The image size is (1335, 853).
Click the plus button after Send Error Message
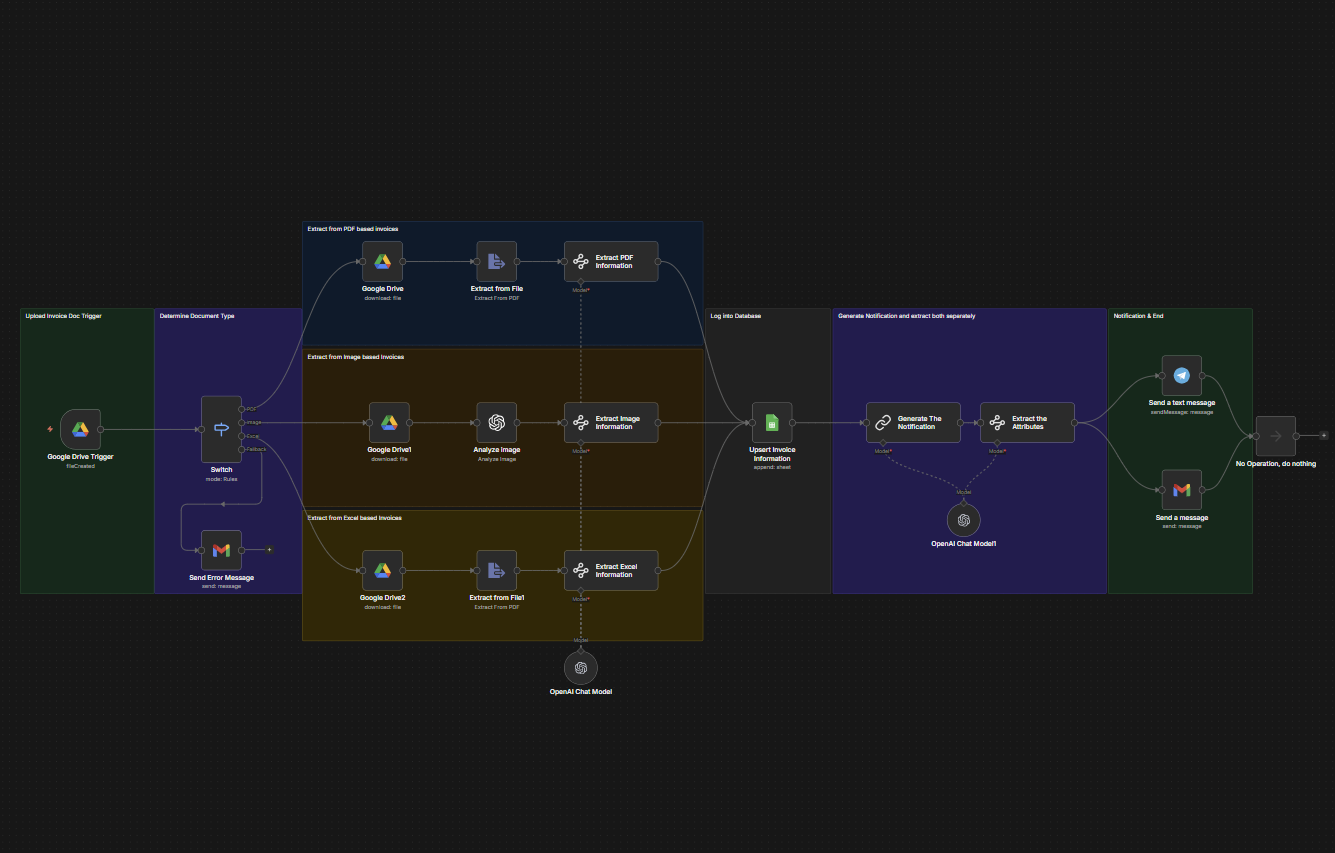[x=269, y=549]
